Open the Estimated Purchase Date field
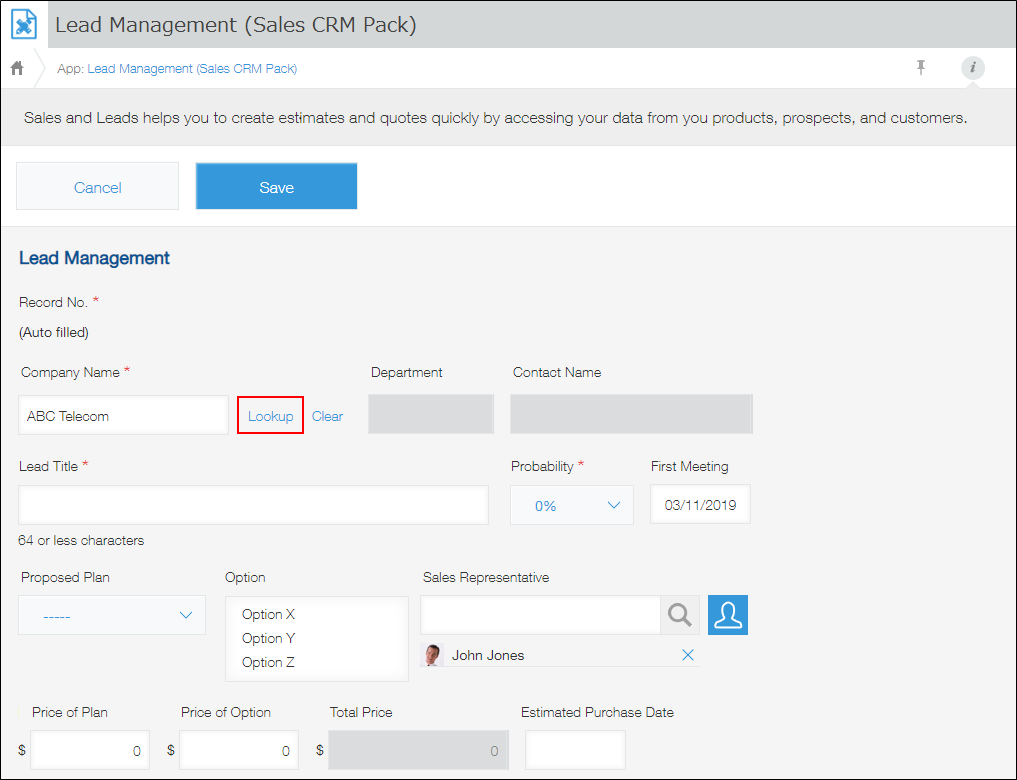Screen dimensions: 1017x780 [575, 750]
